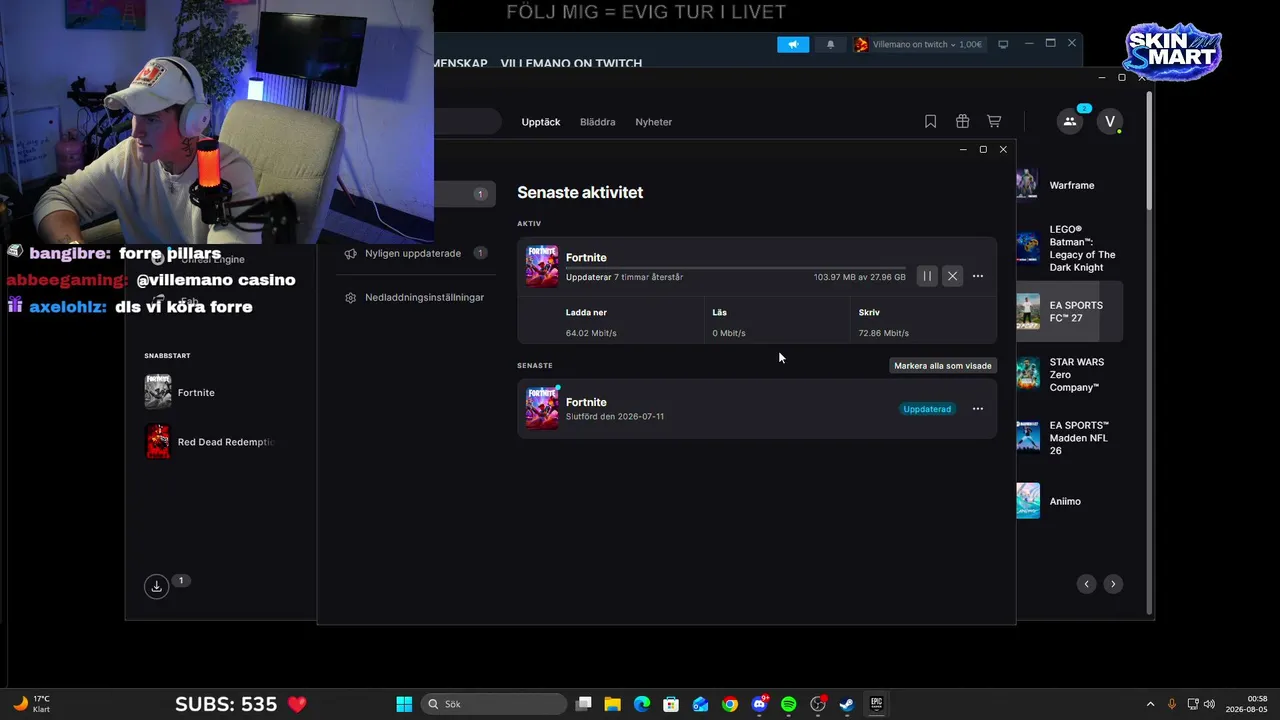Screen dimensions: 1280x720
Task: Open the Windows Start menu
Action: tap(404, 704)
